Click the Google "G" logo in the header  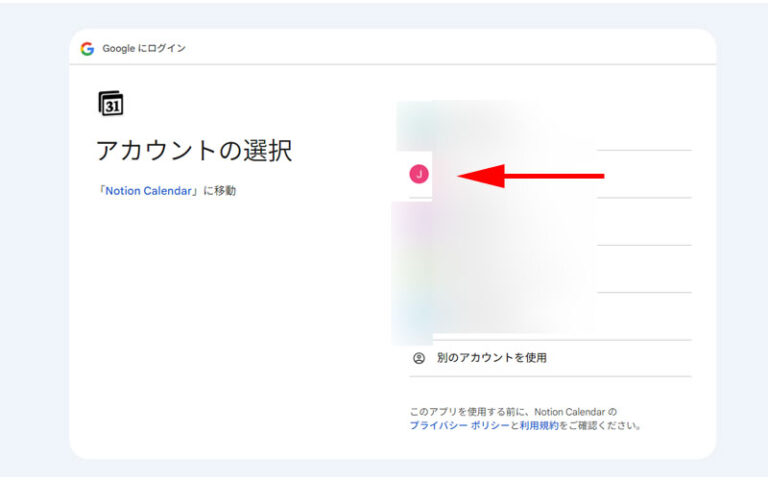click(x=87, y=48)
